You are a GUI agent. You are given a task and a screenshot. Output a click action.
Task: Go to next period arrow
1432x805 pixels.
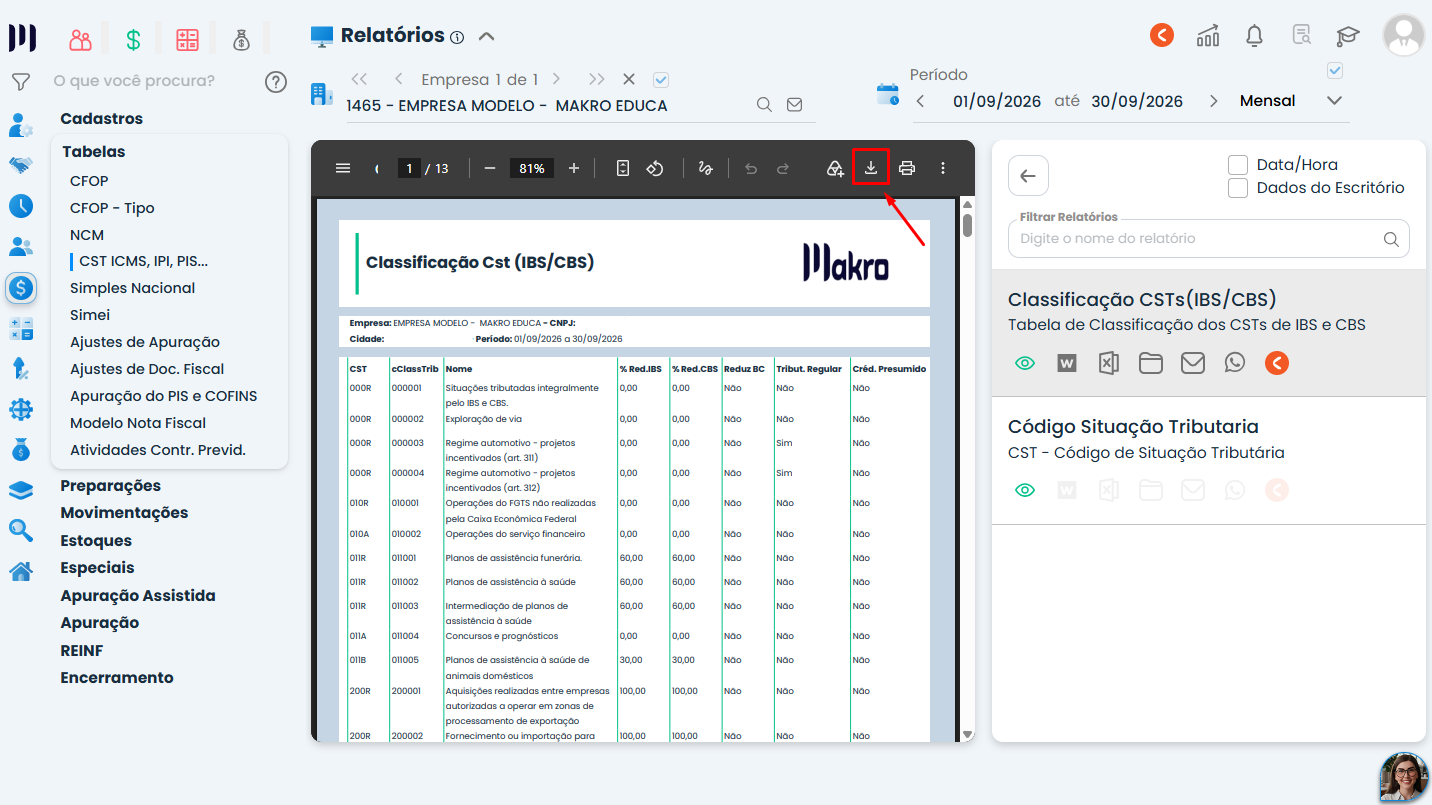pos(1214,101)
